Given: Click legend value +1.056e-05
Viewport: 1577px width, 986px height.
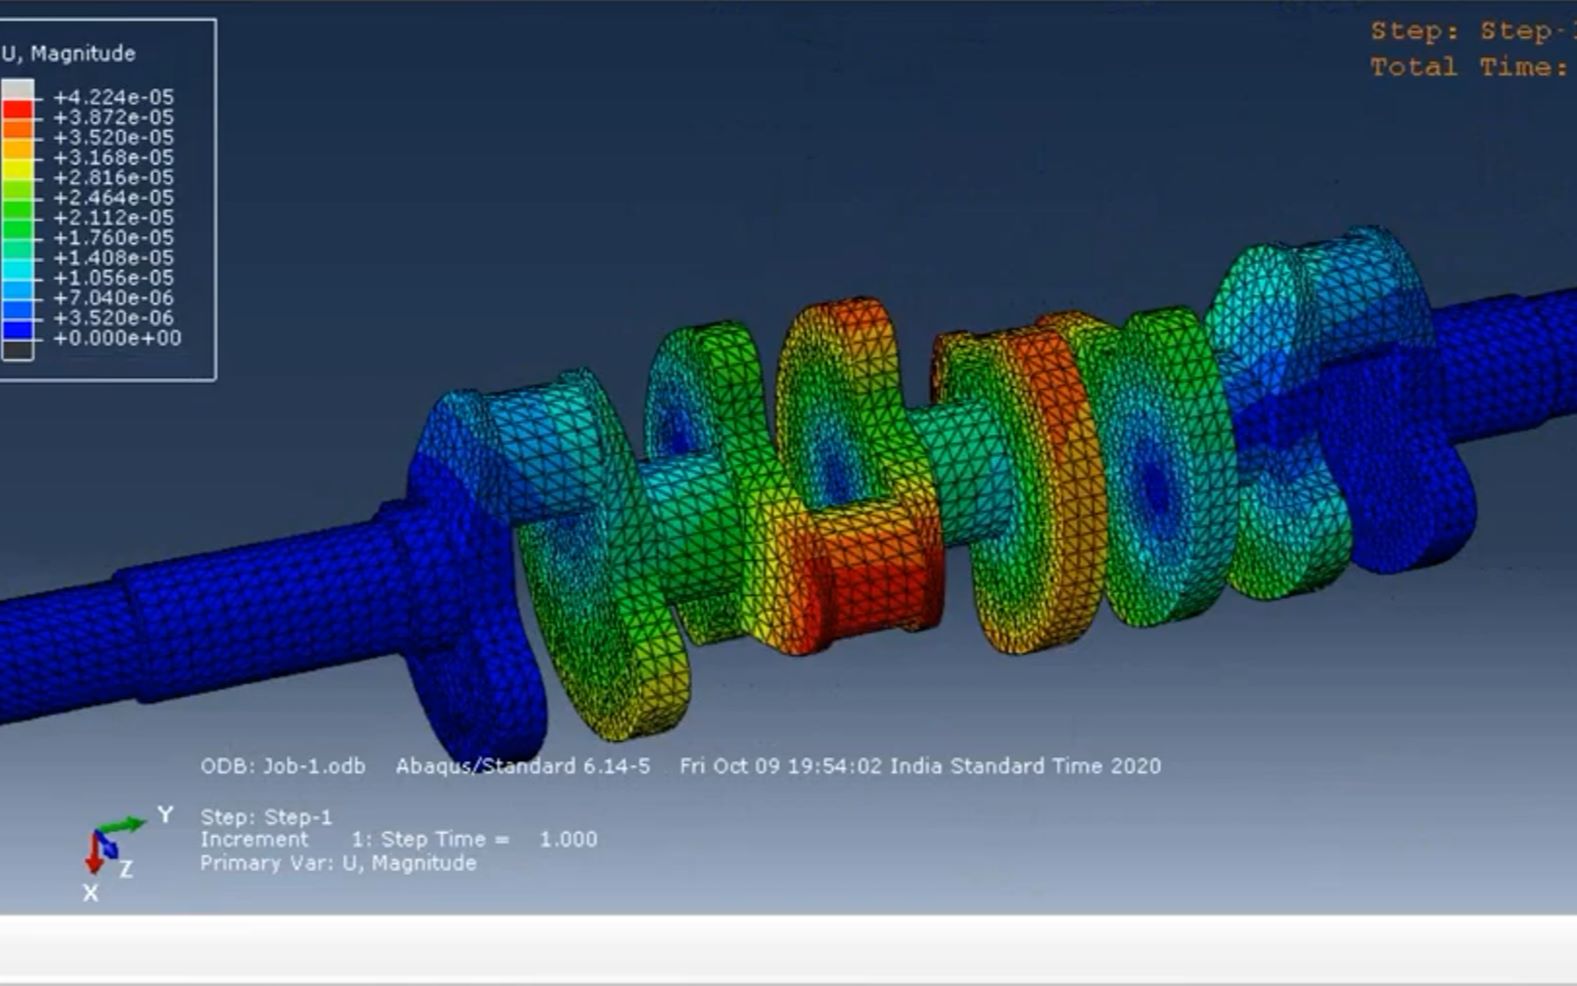Looking at the screenshot, I should coord(113,277).
